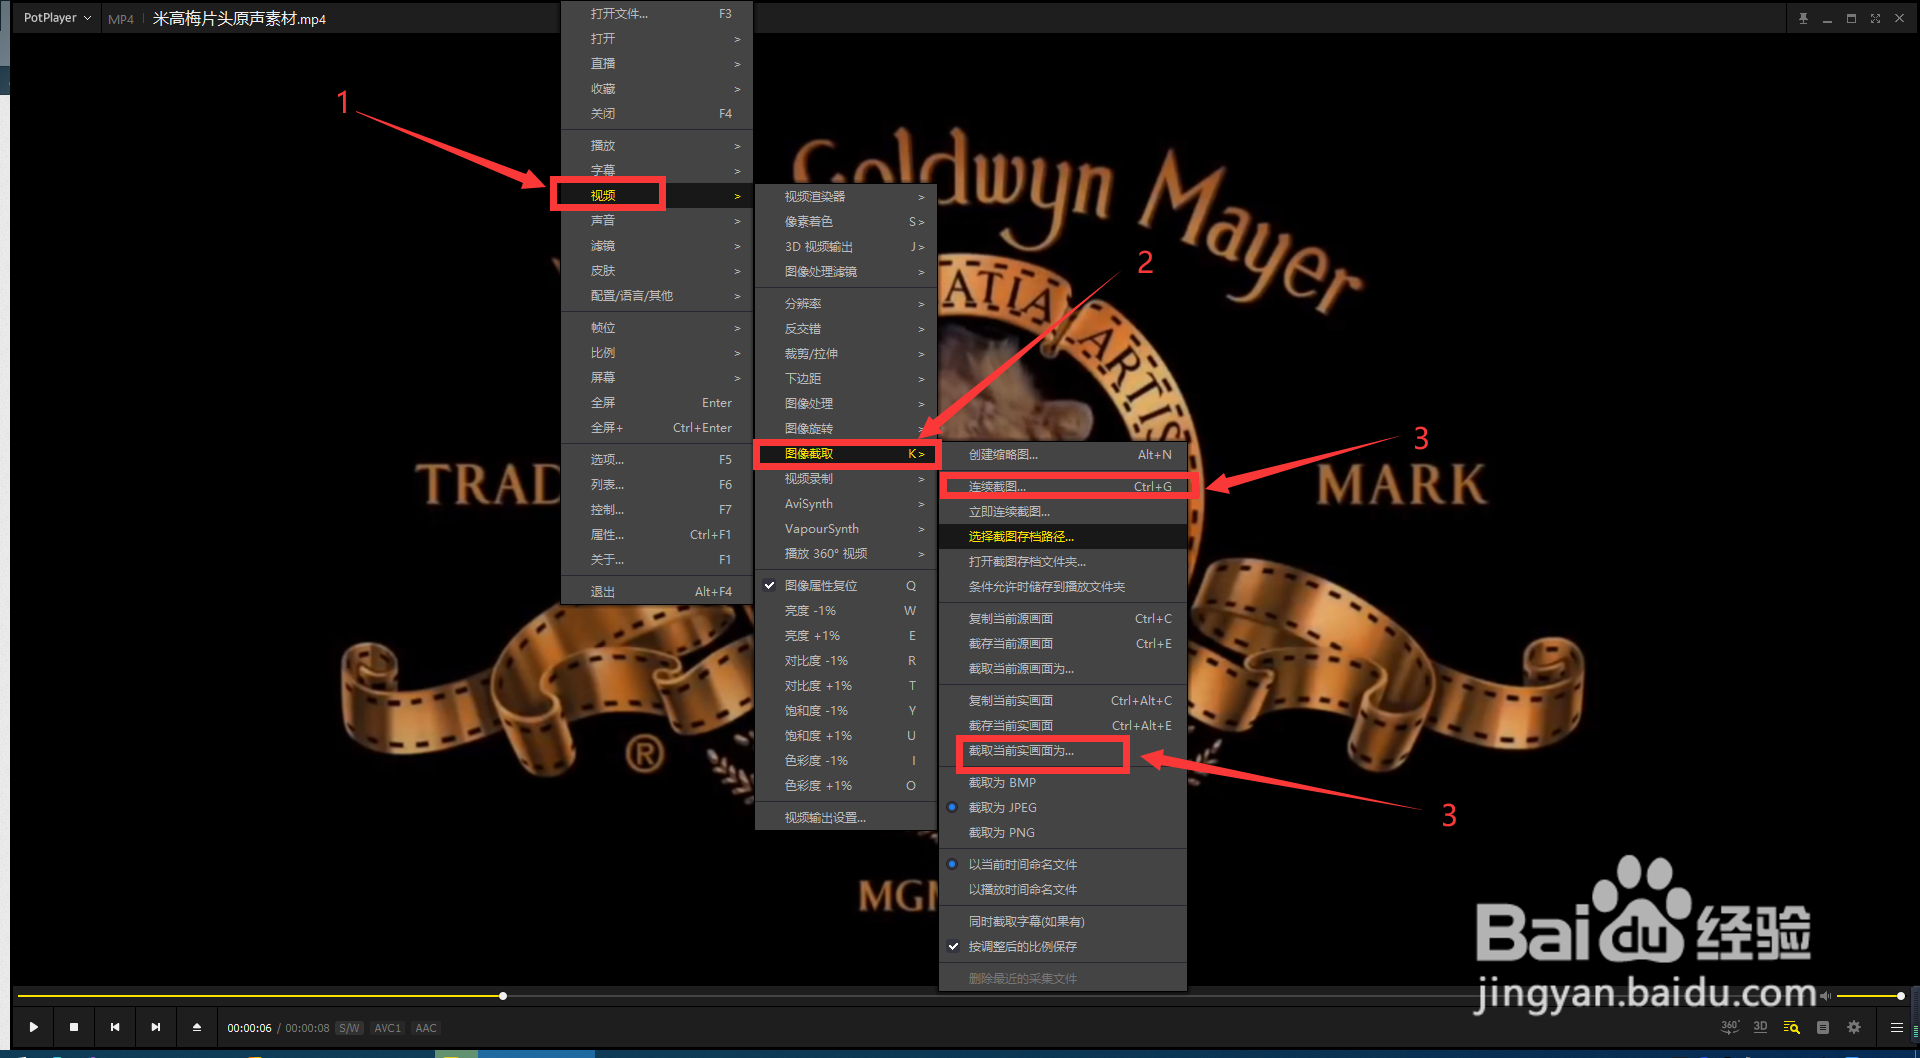Choose 创建缩略图... entry
The width and height of the screenshot is (1920, 1058).
pyautogui.click(x=1063, y=455)
